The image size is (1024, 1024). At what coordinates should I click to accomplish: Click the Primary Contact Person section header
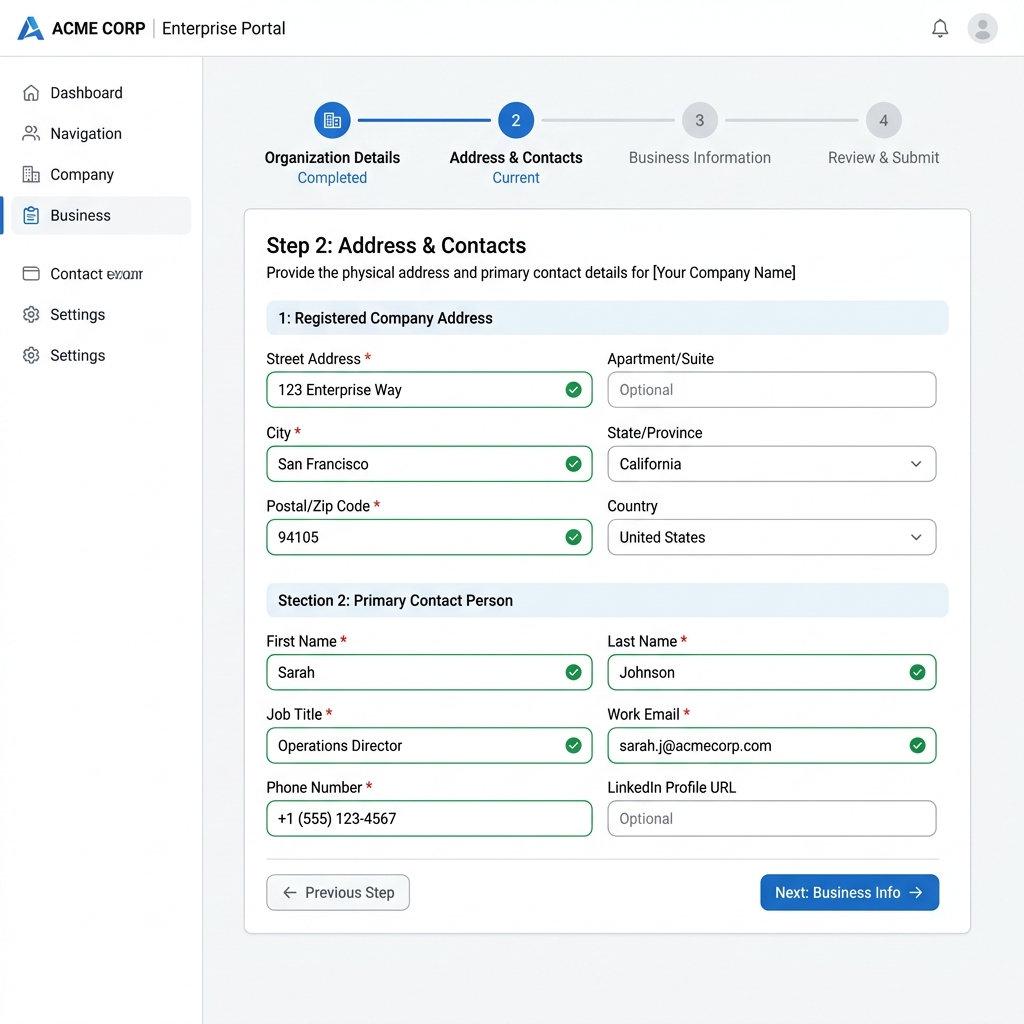point(607,601)
